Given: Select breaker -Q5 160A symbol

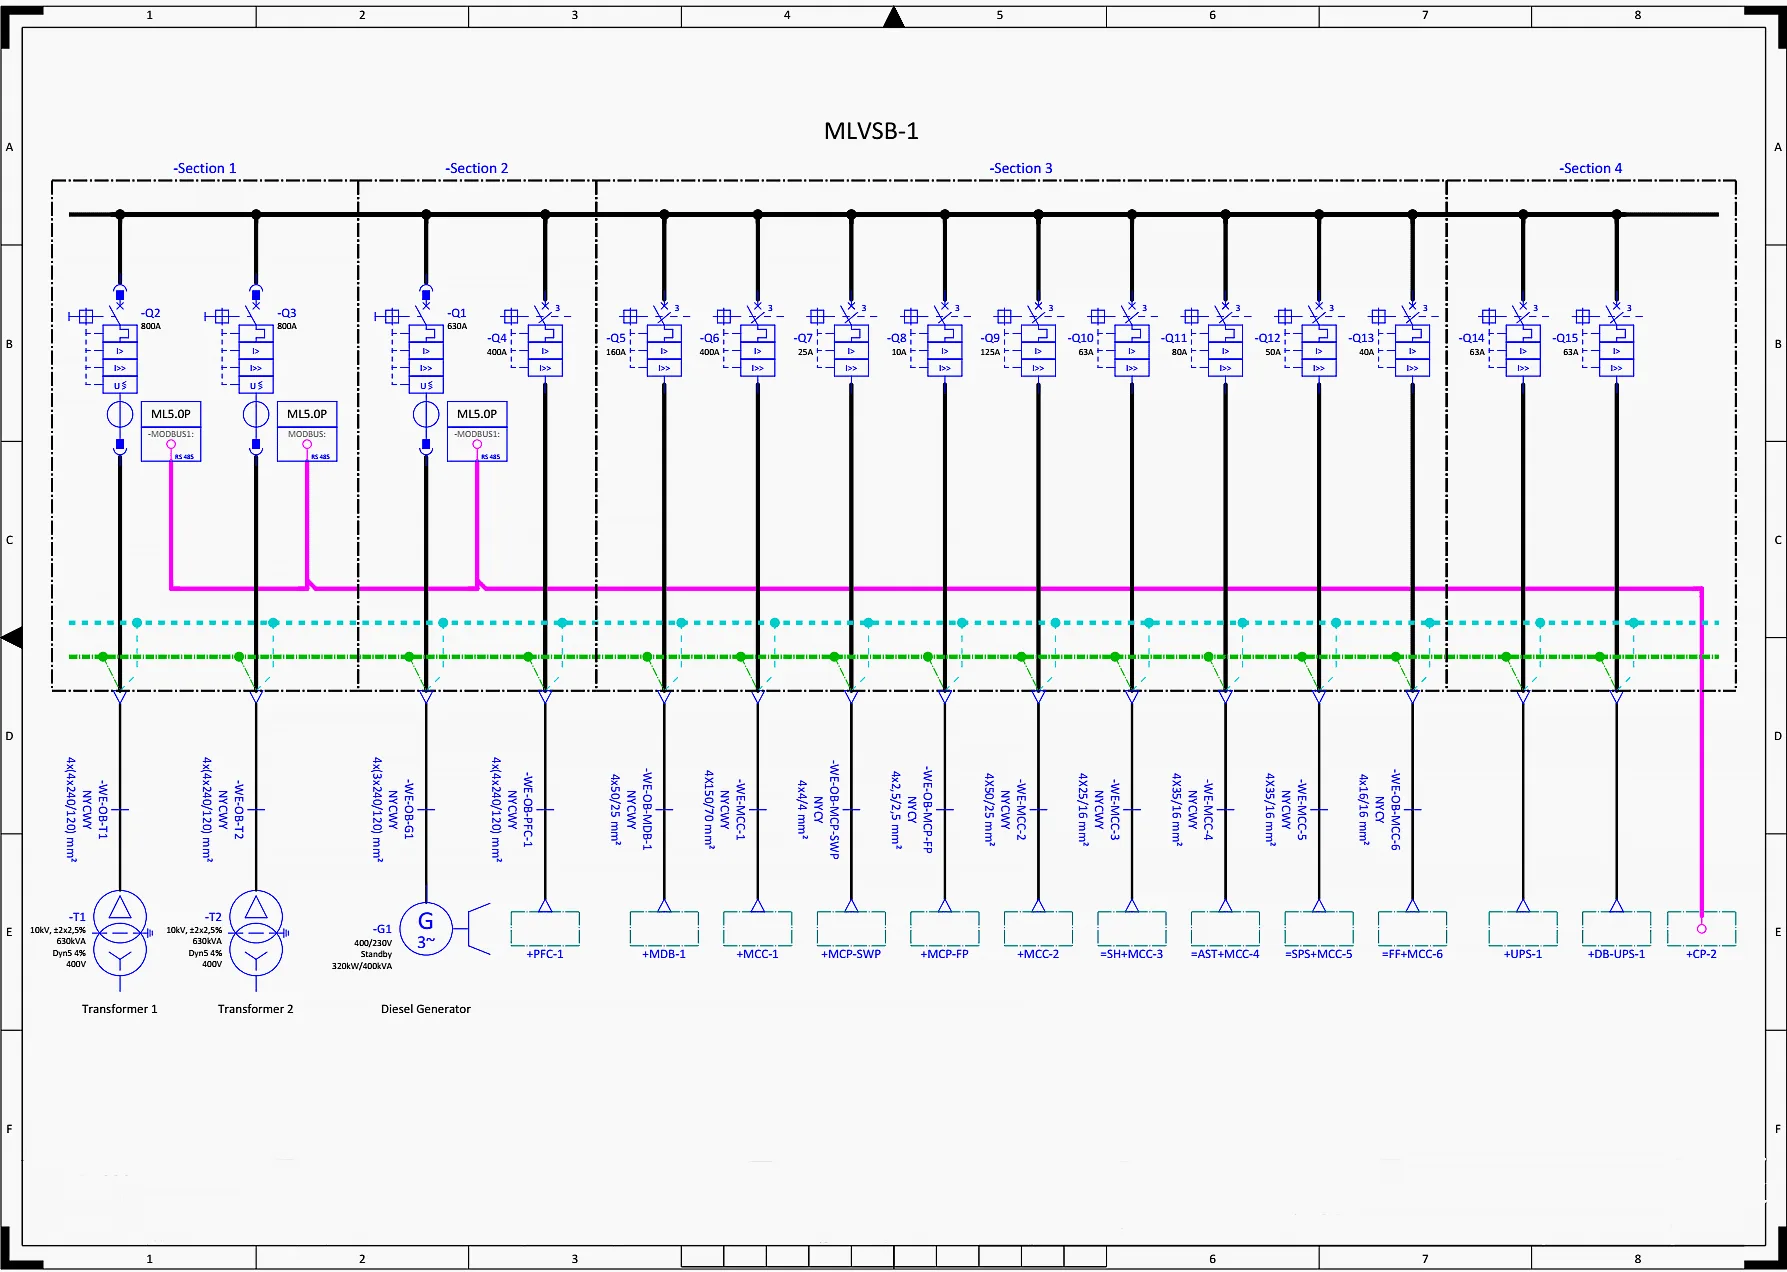Looking at the screenshot, I should pyautogui.click(x=664, y=339).
